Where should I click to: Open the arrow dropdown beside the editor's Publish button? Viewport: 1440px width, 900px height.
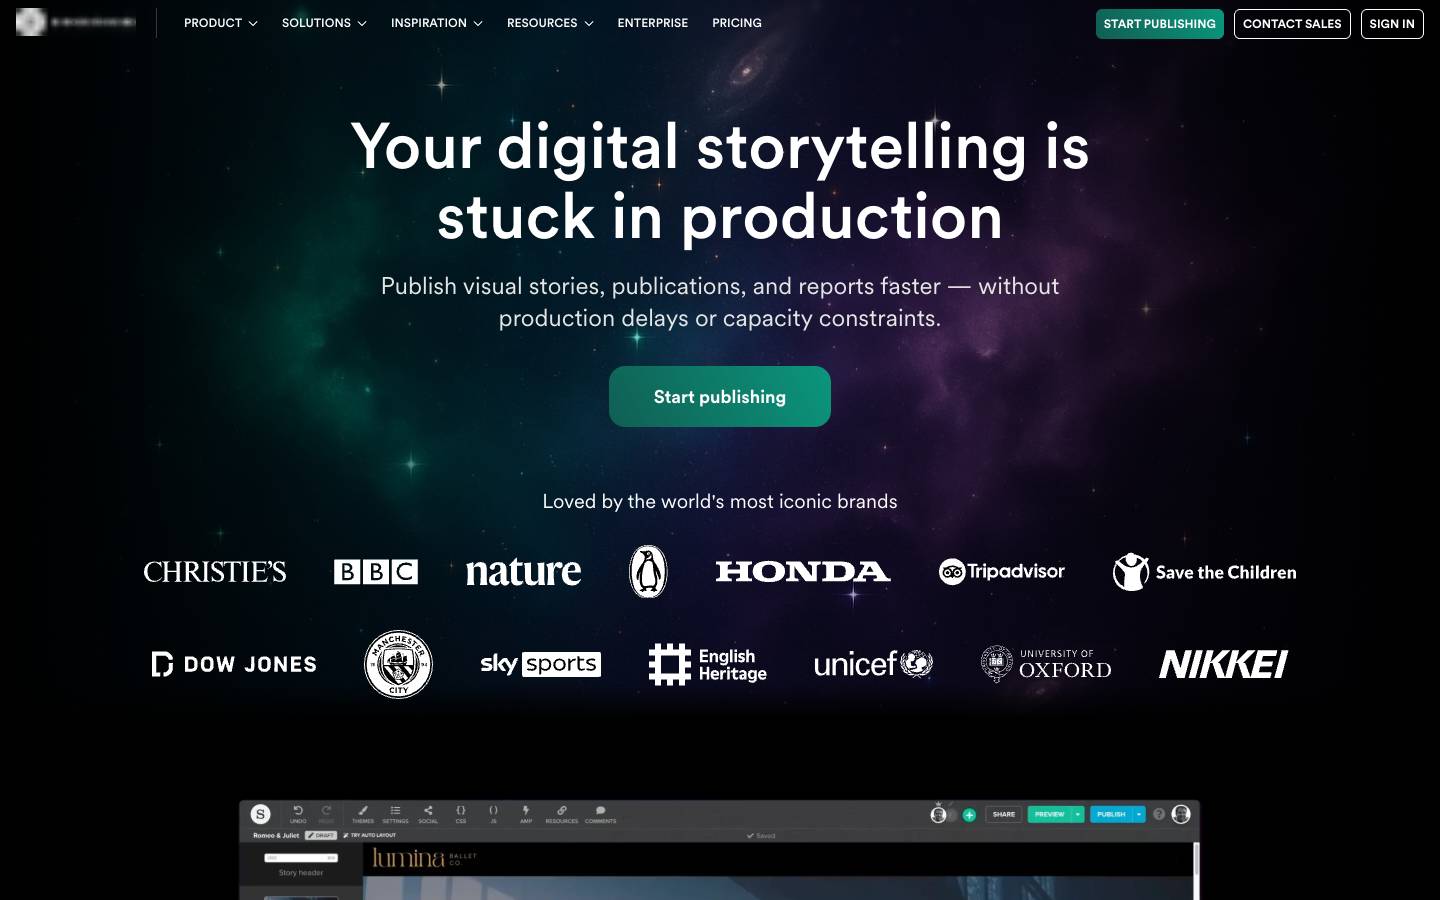pyautogui.click(x=1139, y=814)
